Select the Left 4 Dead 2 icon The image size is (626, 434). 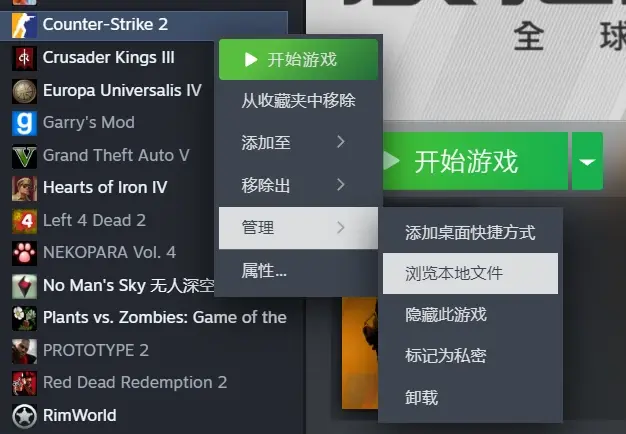click(24, 221)
